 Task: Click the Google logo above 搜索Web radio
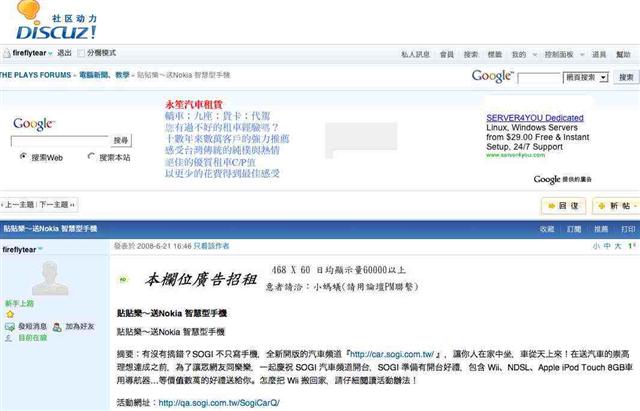coord(34,124)
